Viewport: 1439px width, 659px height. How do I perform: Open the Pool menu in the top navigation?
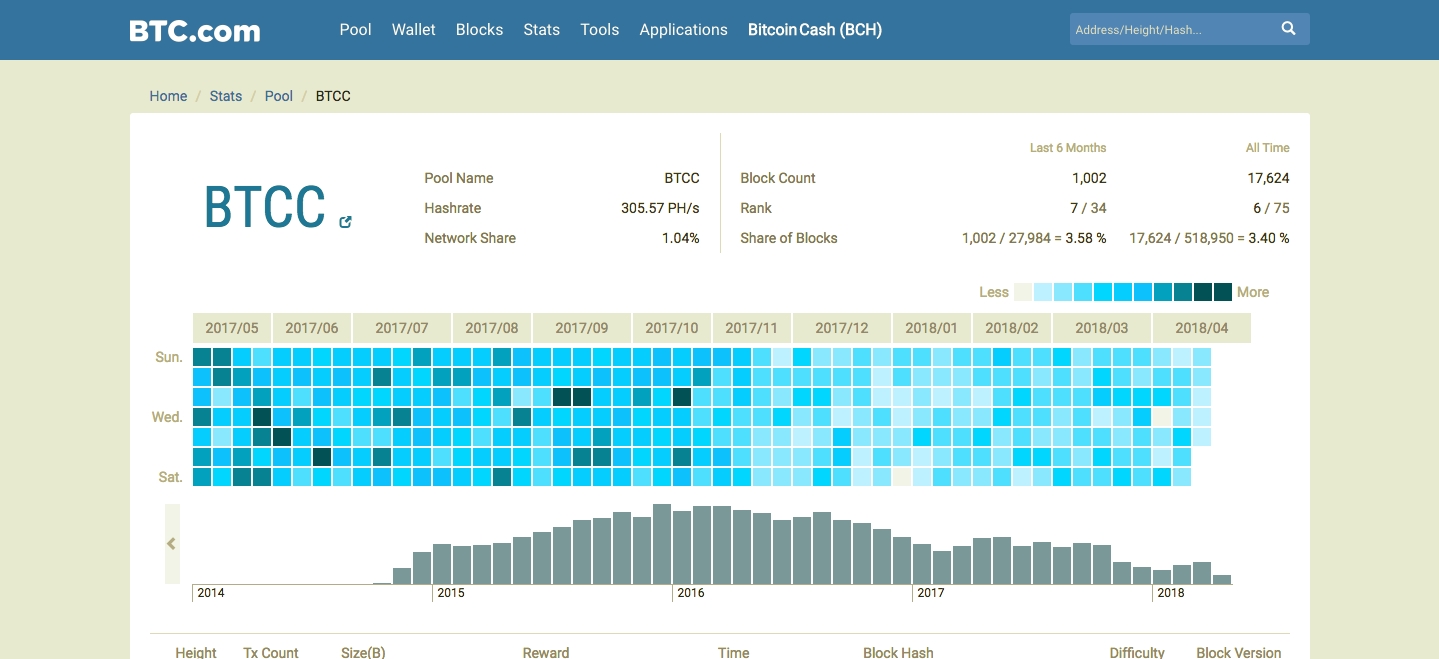pos(355,30)
